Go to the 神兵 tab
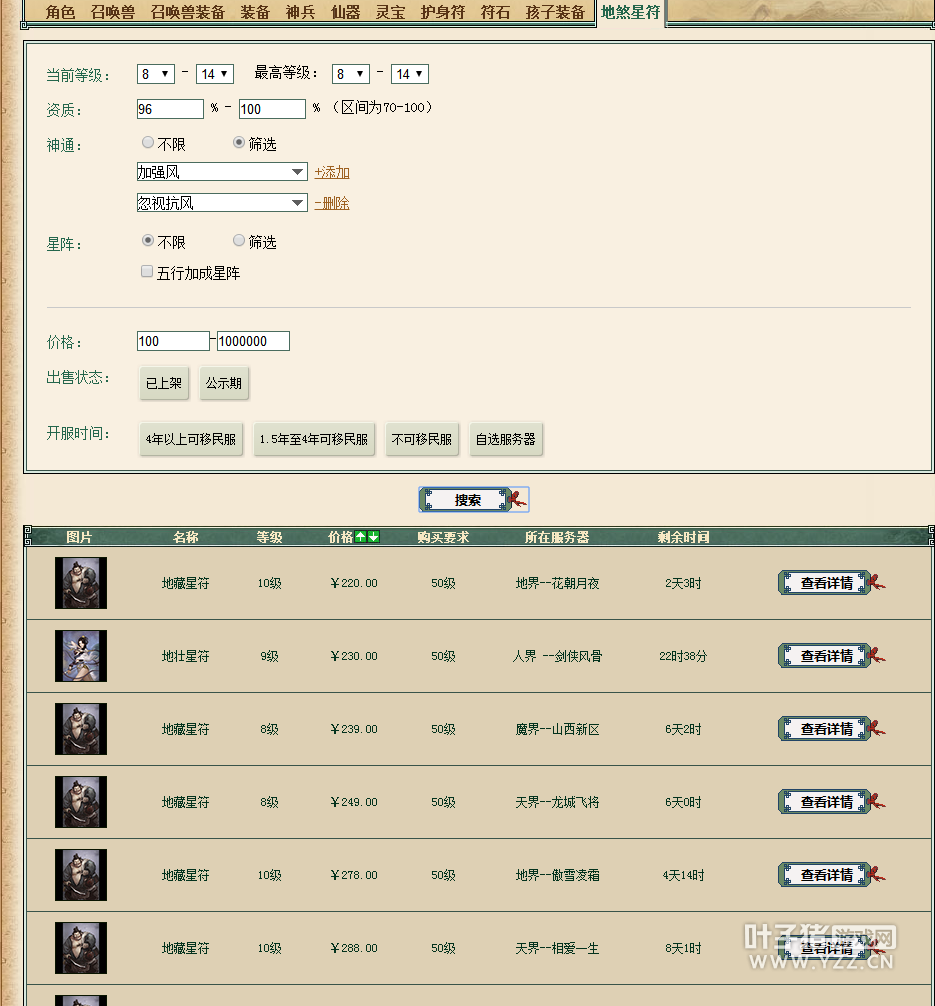 300,12
